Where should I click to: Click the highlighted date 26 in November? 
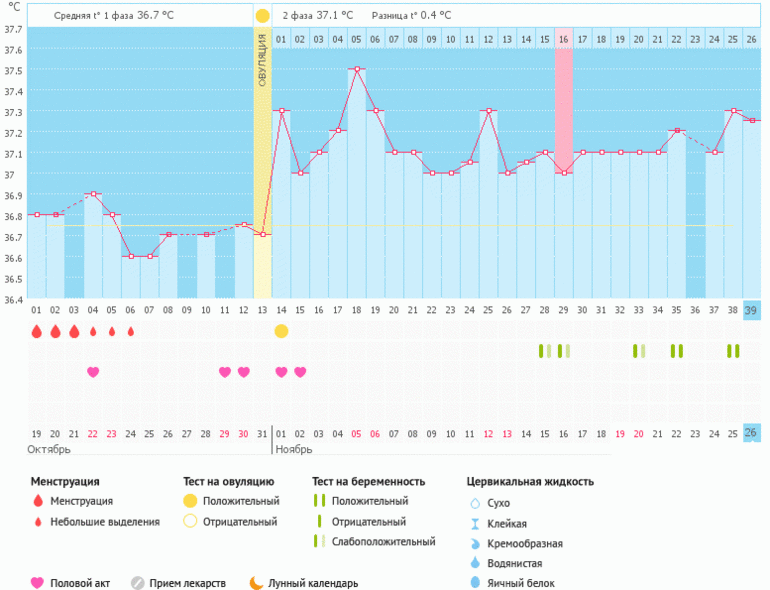click(751, 433)
